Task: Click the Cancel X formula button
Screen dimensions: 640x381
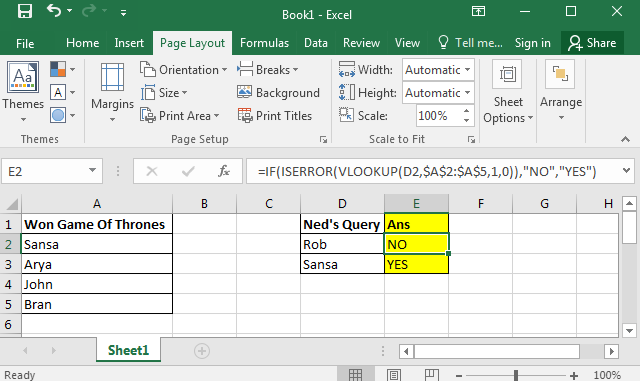Action: (x=152, y=171)
